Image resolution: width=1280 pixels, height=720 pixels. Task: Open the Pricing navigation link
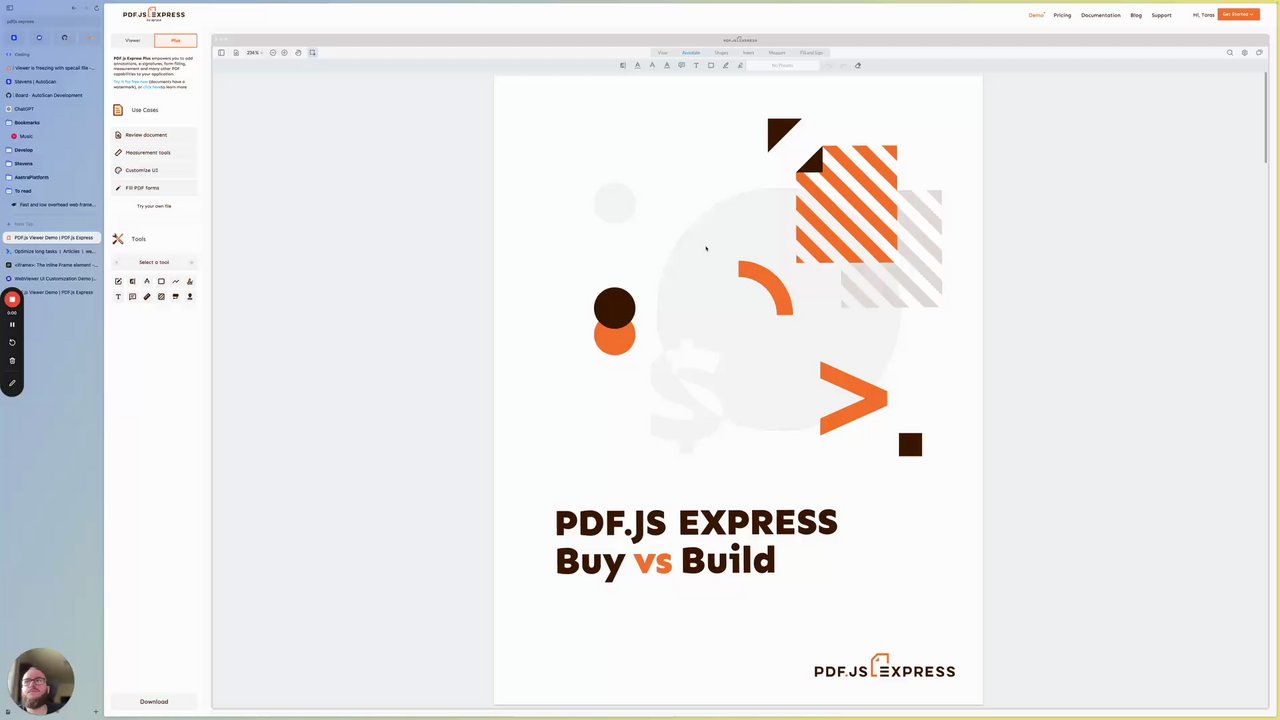(1062, 15)
